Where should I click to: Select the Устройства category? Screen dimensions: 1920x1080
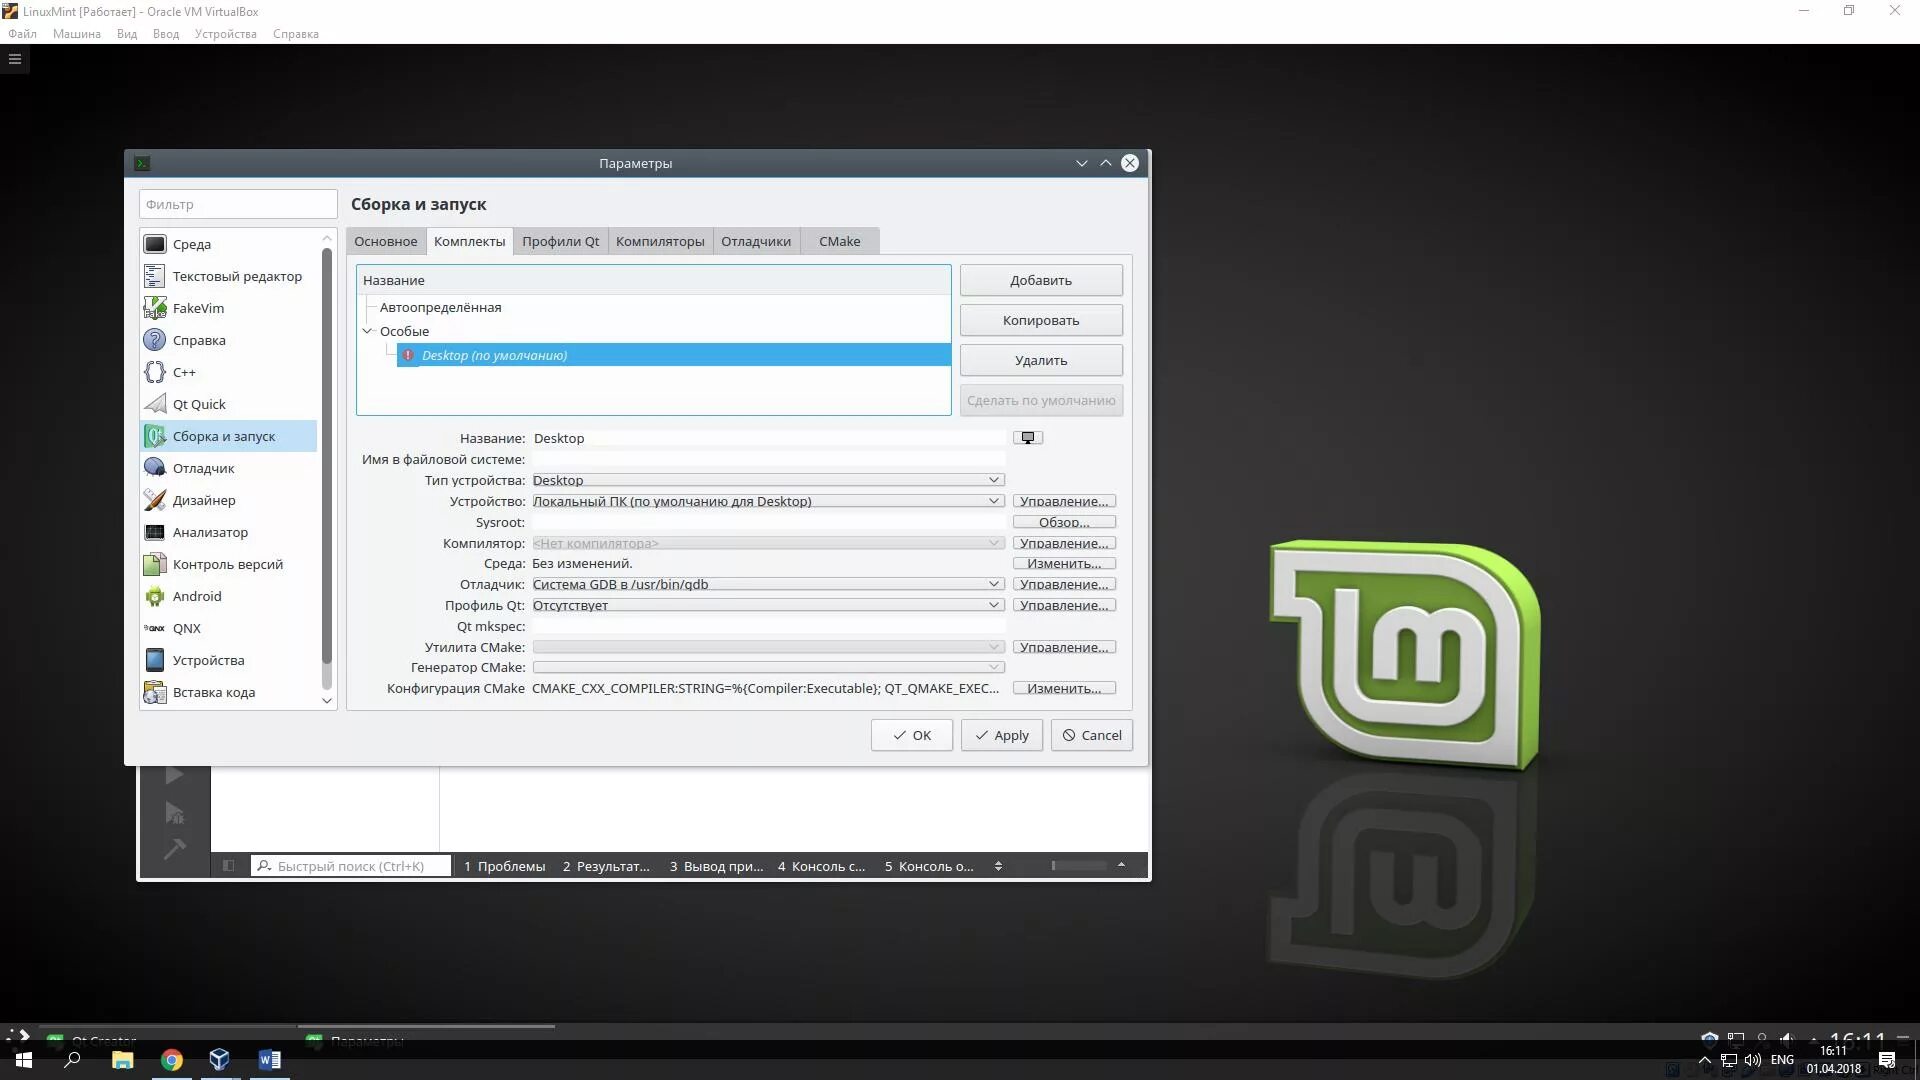pyautogui.click(x=229, y=660)
